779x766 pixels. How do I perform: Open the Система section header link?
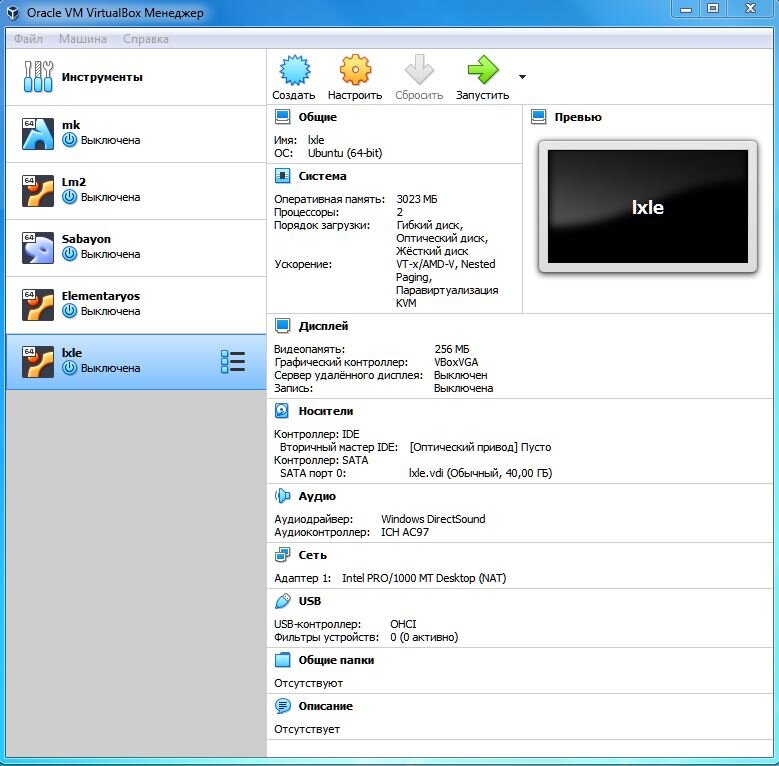(x=322, y=176)
